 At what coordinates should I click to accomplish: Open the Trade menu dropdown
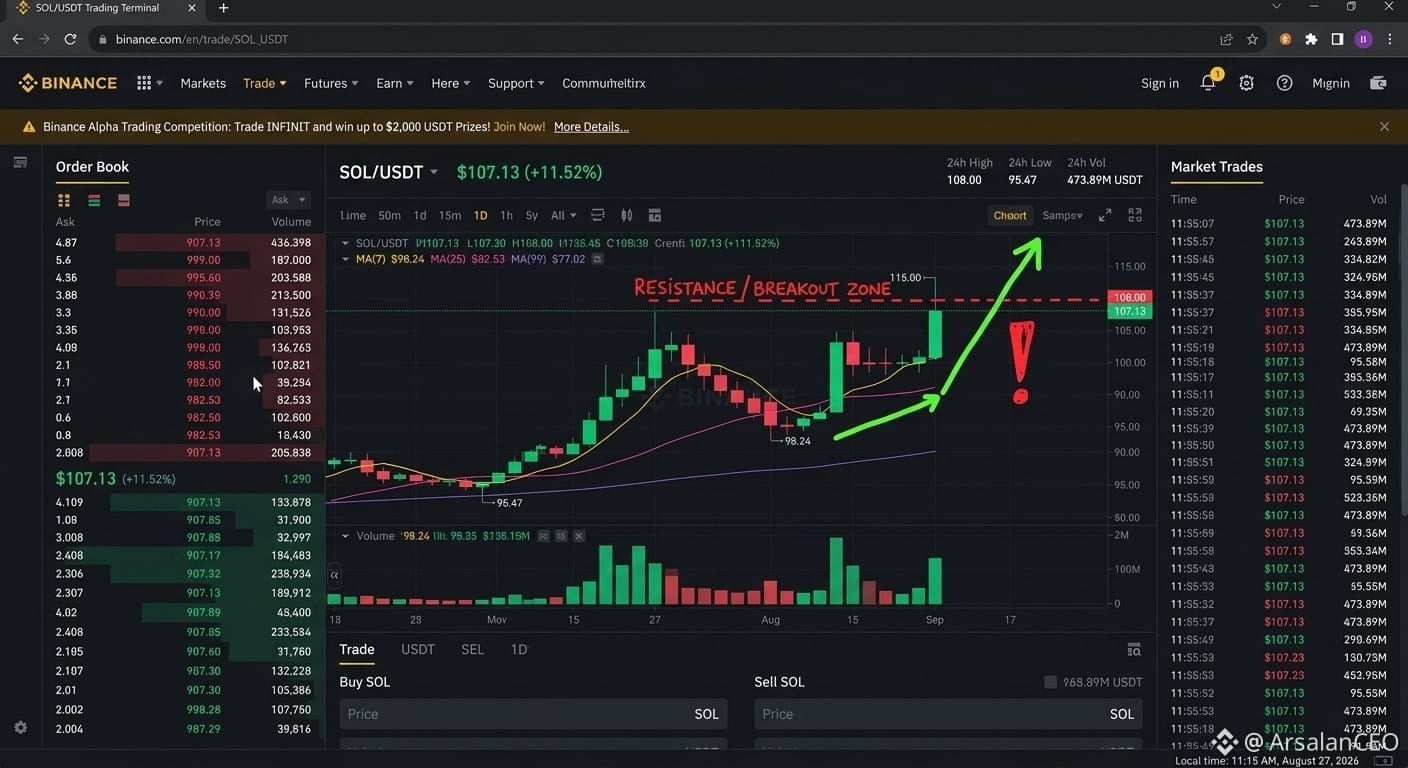265,83
